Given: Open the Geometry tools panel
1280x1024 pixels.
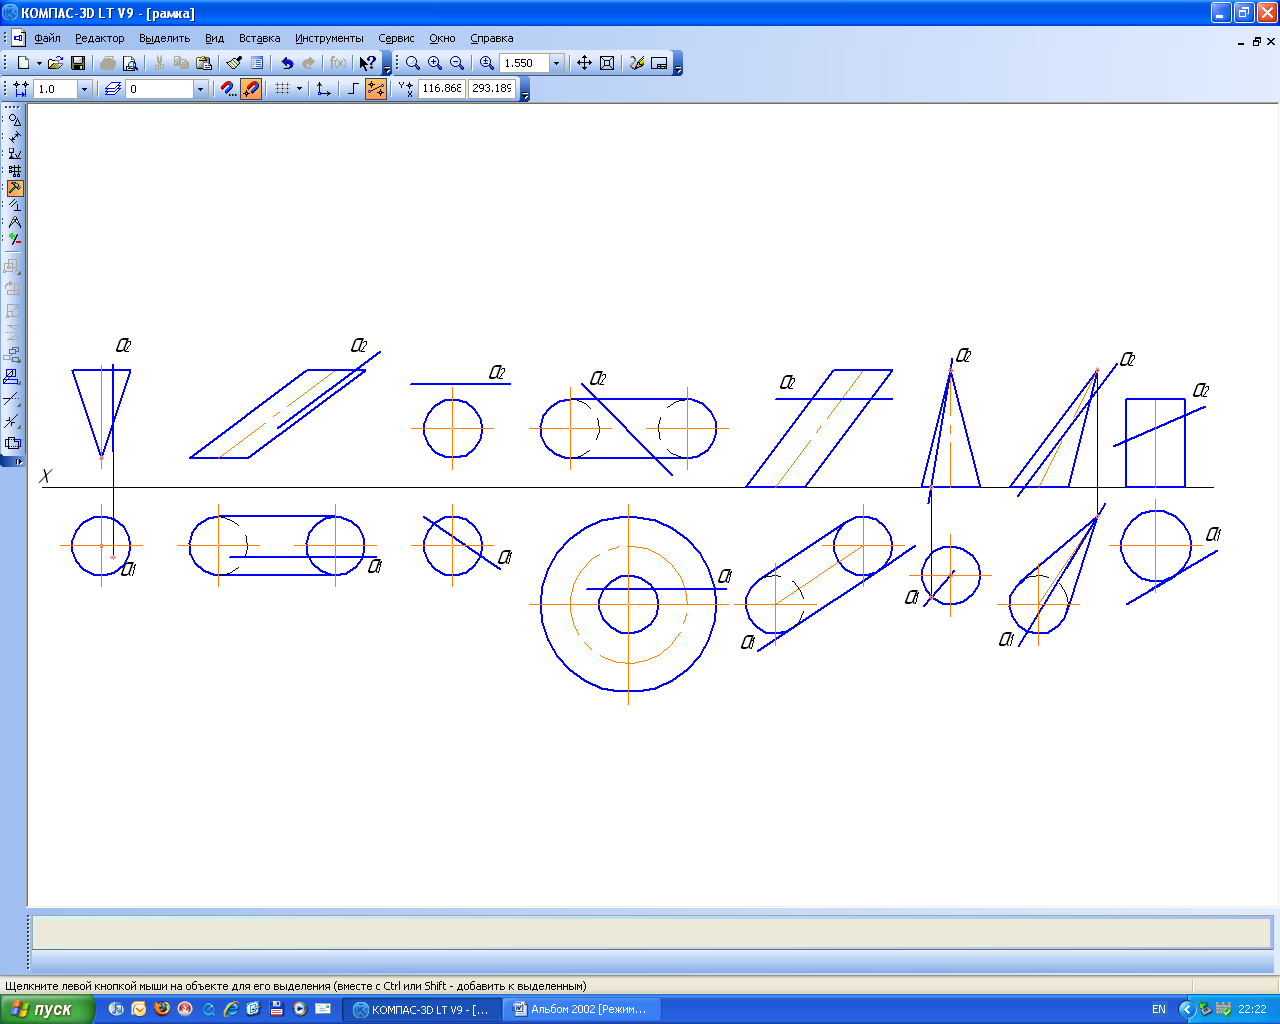Looking at the screenshot, I should 14,120.
